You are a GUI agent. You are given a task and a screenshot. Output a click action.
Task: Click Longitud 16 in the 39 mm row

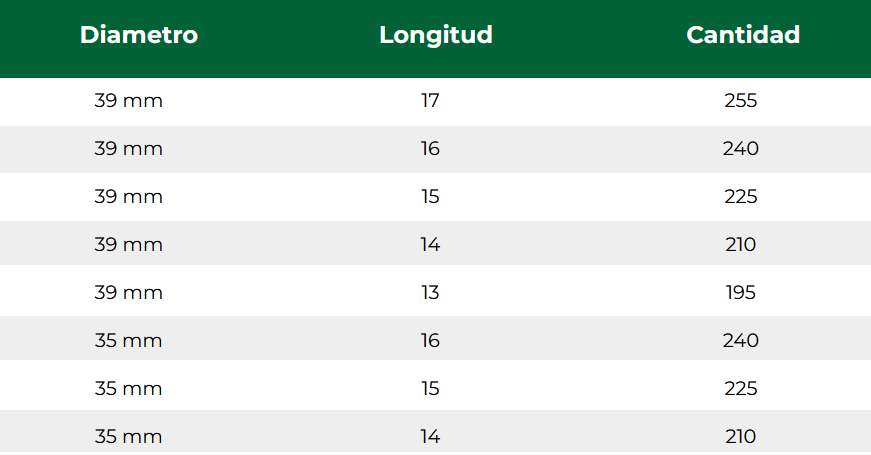[430, 149]
